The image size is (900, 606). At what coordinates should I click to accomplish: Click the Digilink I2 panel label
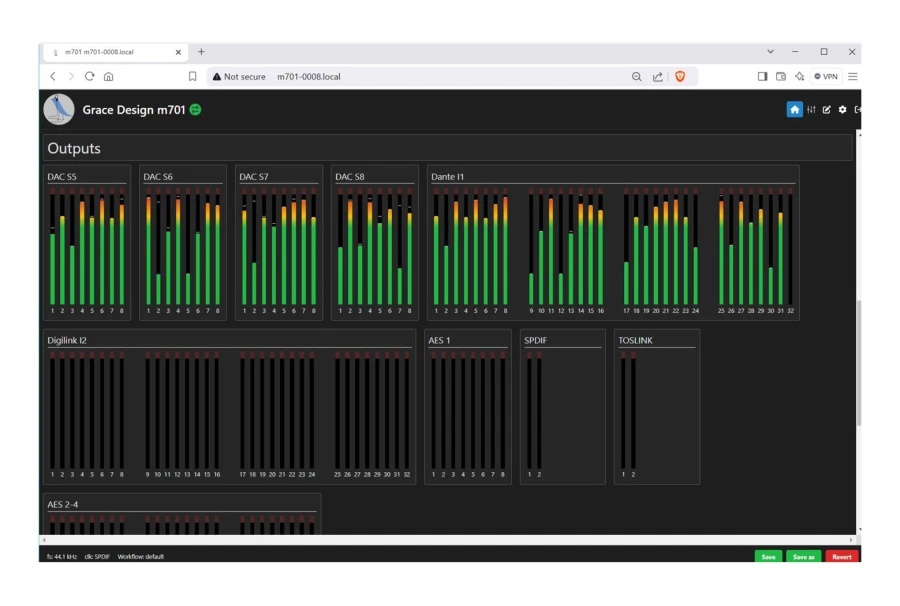tap(67, 340)
